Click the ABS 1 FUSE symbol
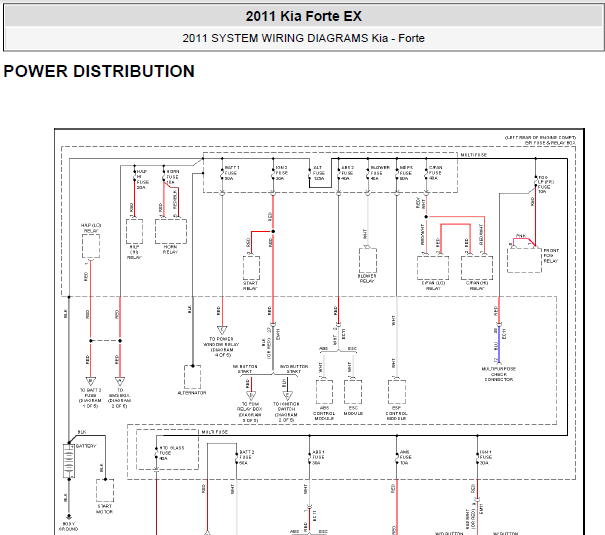Viewport: 605px width, 535px height. point(309,457)
